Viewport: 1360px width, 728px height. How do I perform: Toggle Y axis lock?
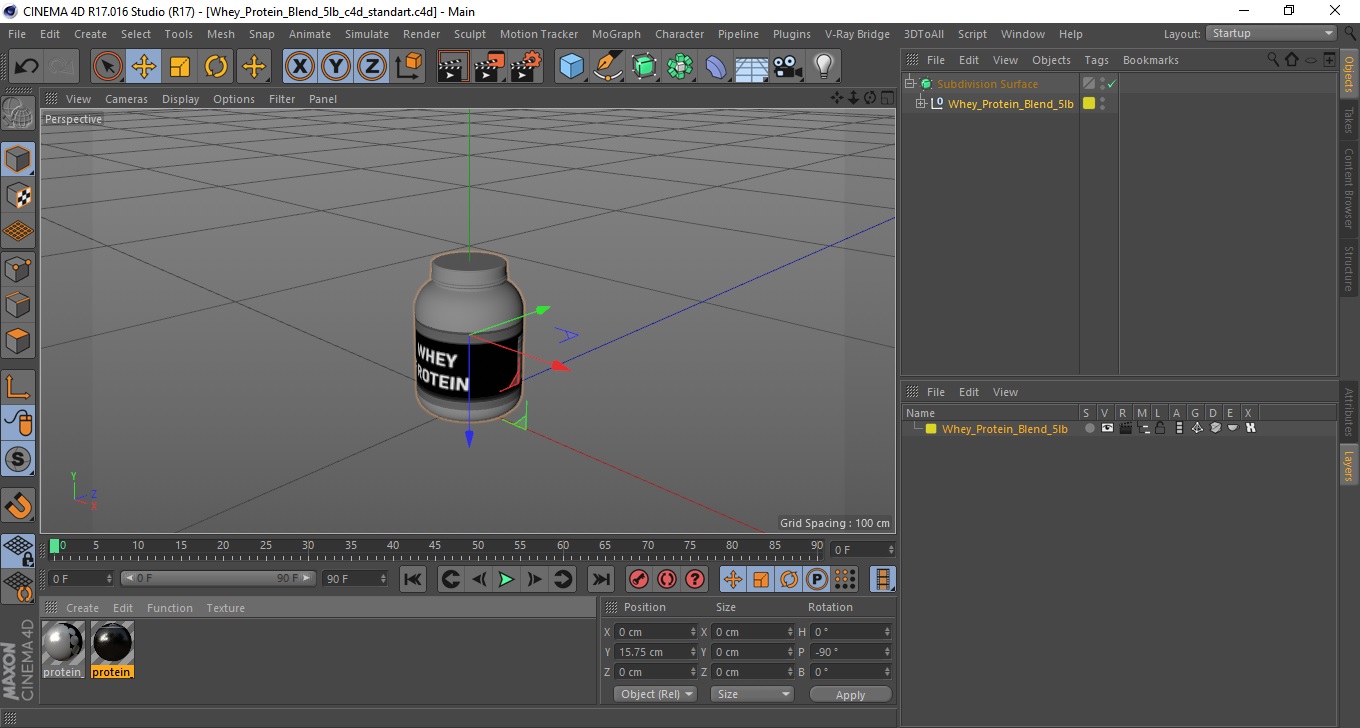click(336, 67)
